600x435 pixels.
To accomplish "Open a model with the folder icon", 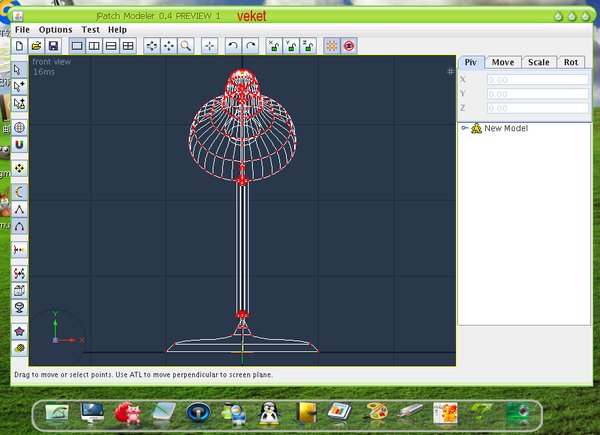I will point(36,46).
